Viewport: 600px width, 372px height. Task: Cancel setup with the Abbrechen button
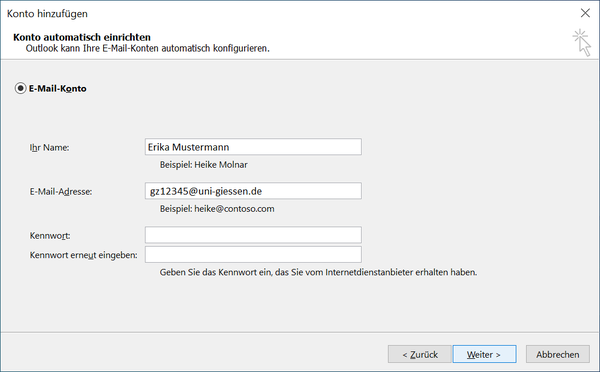coord(558,354)
